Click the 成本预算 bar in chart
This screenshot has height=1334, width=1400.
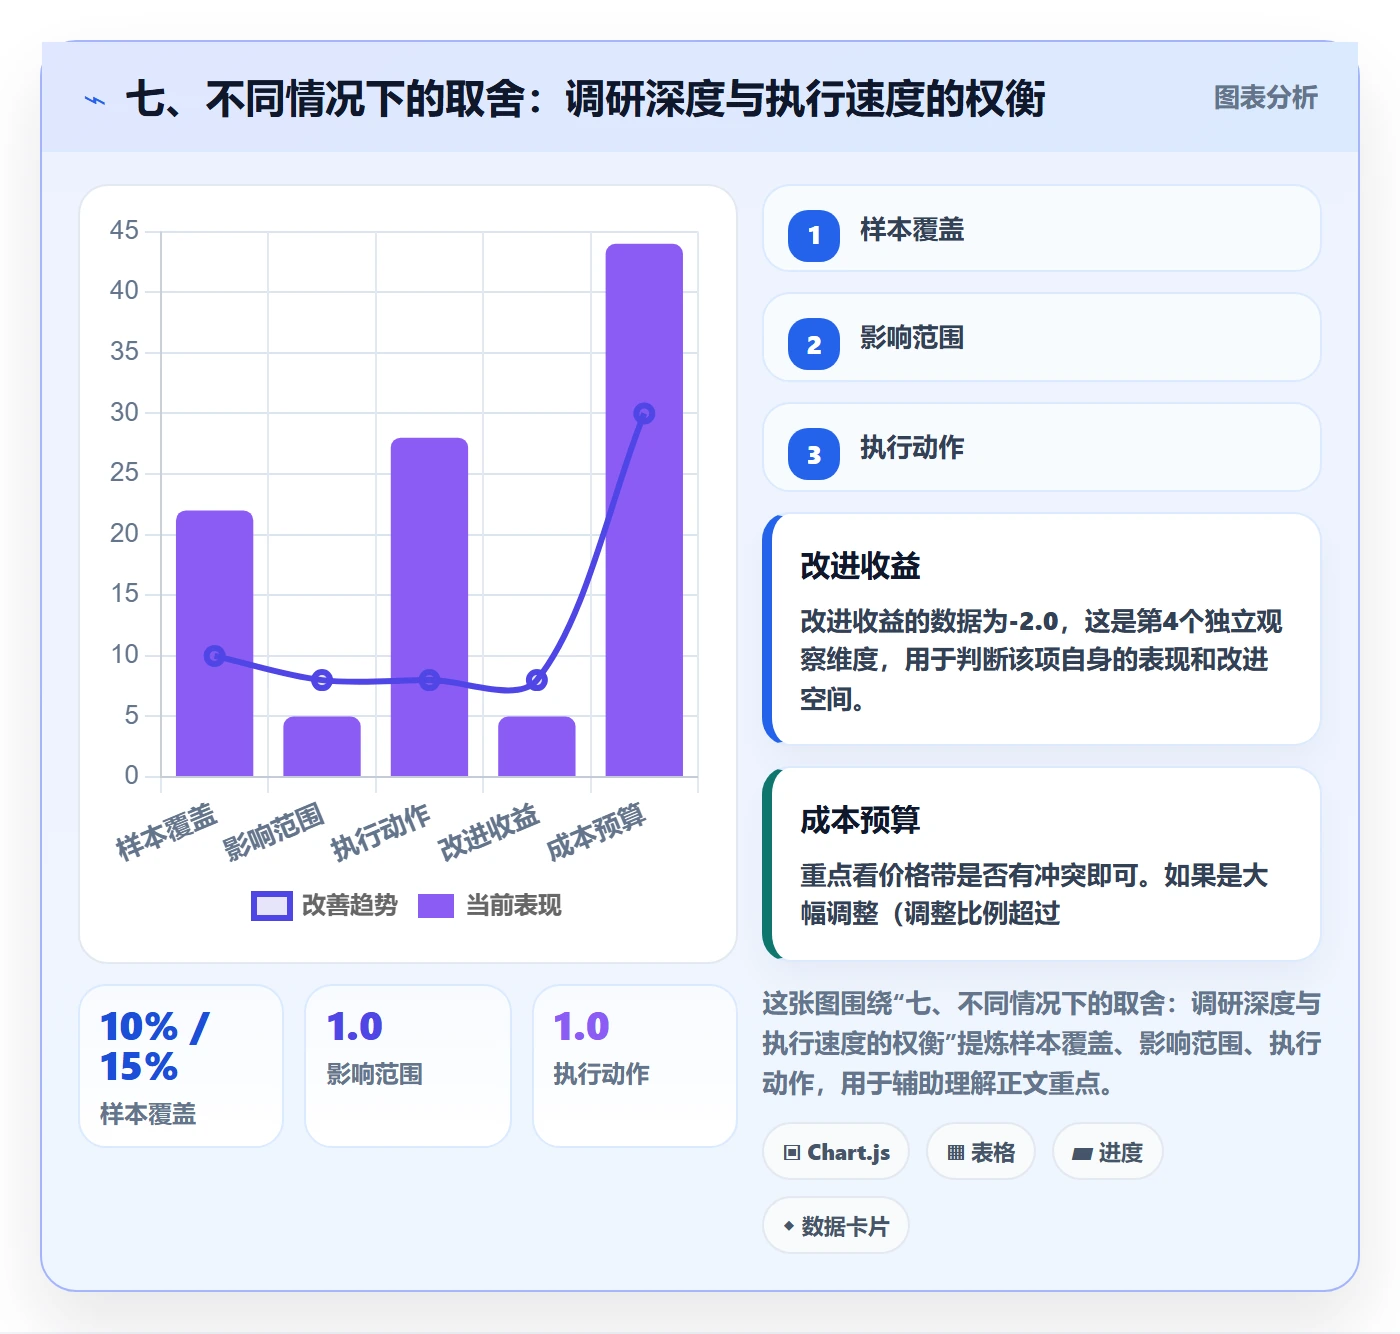(644, 510)
